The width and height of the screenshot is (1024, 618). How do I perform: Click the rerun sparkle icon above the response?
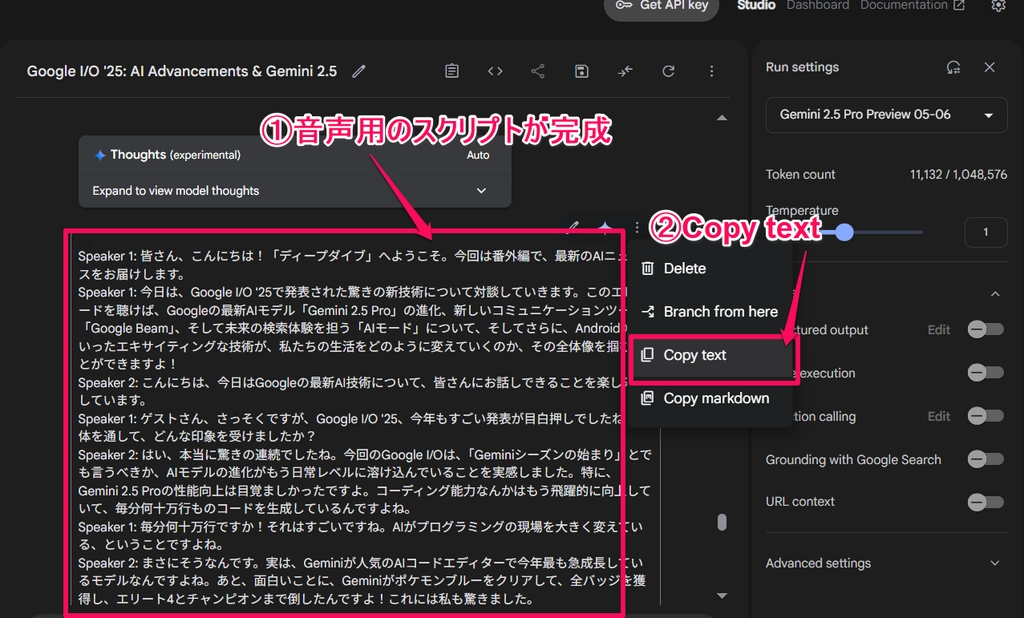click(x=605, y=227)
